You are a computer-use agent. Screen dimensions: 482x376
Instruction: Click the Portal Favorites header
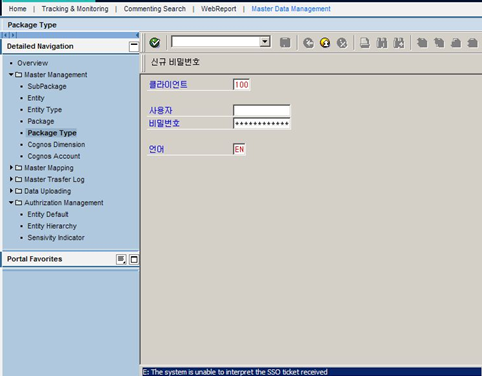[35, 259]
